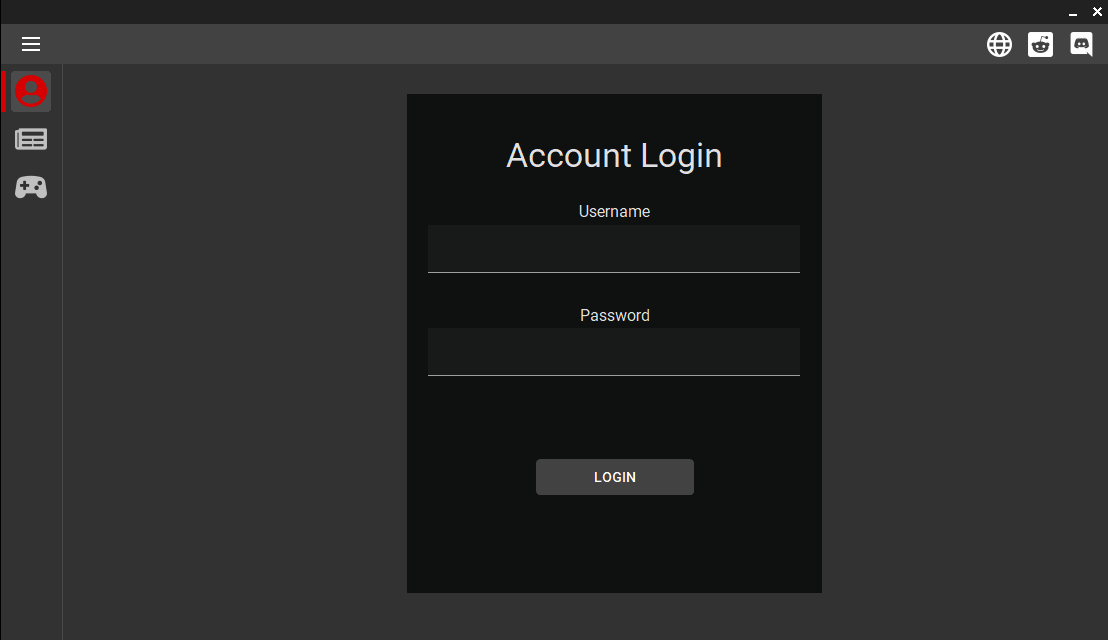
Task: Click empty toolbar space beside hamburger menu
Action: [400, 44]
